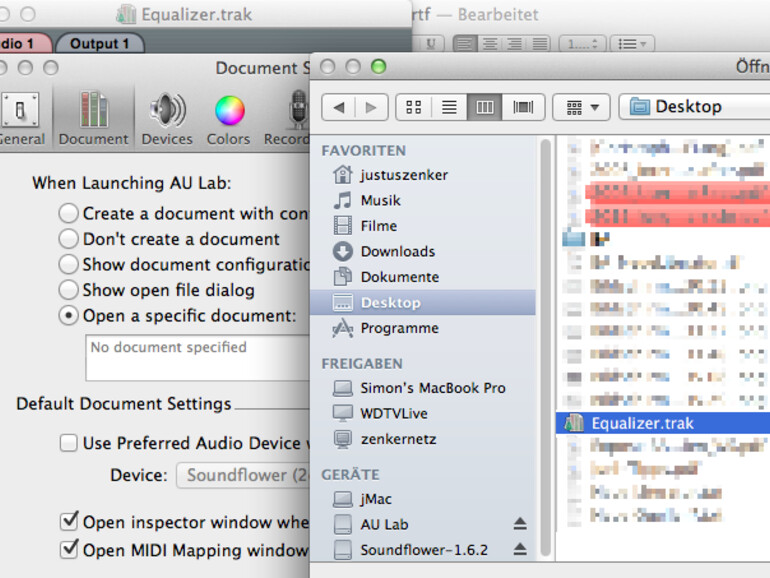Open the Soundflower device dropdown
The image size is (770, 578).
243,475
